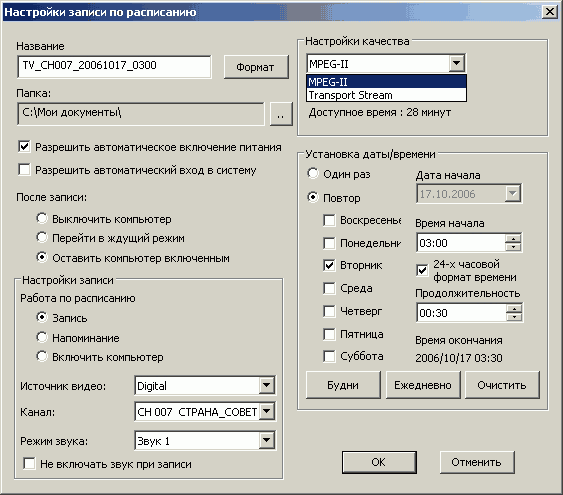Check the Понедельник checkbox
The width and height of the screenshot is (563, 495).
point(329,243)
